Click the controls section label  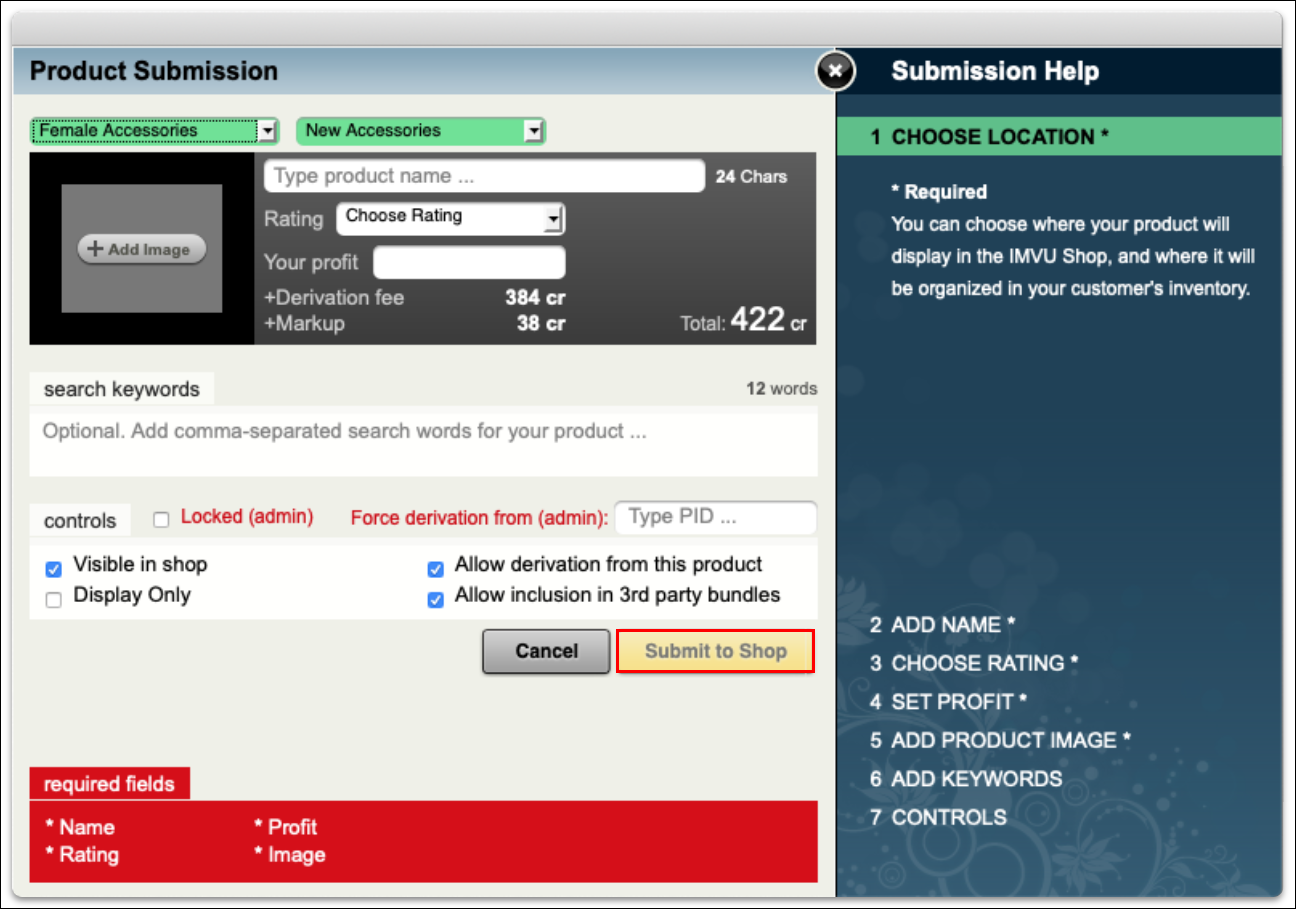80,520
